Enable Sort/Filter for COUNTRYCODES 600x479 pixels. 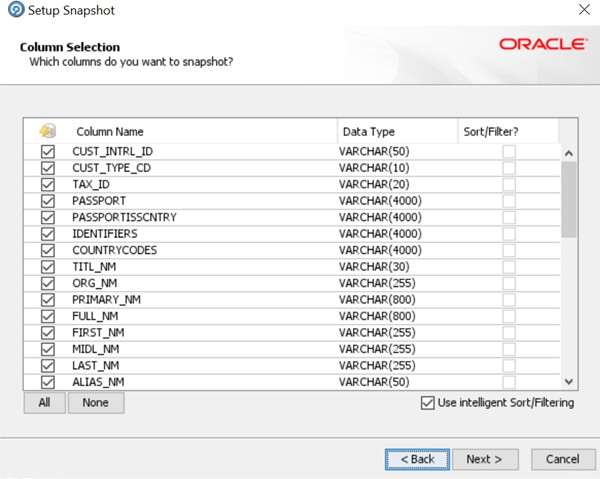509,250
